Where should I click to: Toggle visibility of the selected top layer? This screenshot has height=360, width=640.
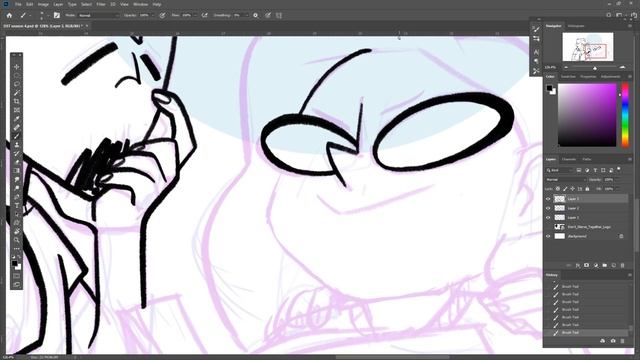coord(548,199)
